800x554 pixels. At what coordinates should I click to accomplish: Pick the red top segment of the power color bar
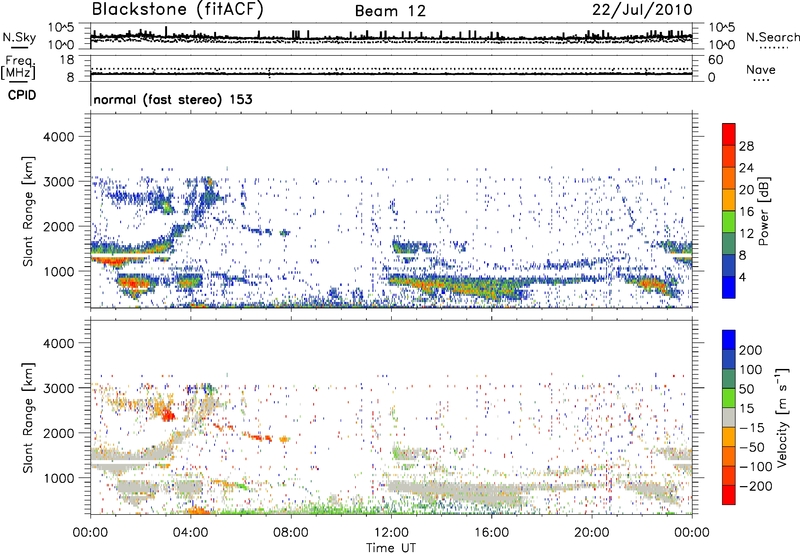(729, 134)
